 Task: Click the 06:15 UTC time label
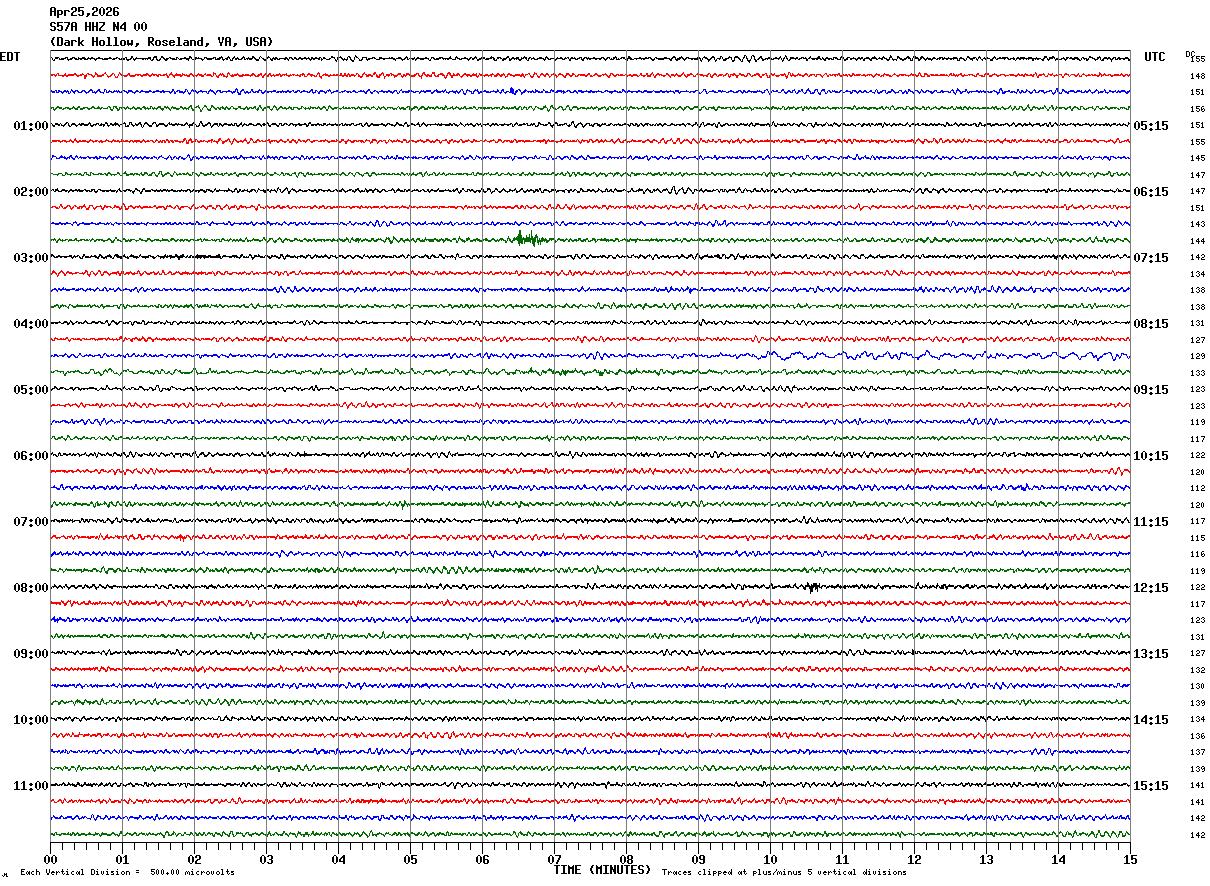tap(1151, 192)
